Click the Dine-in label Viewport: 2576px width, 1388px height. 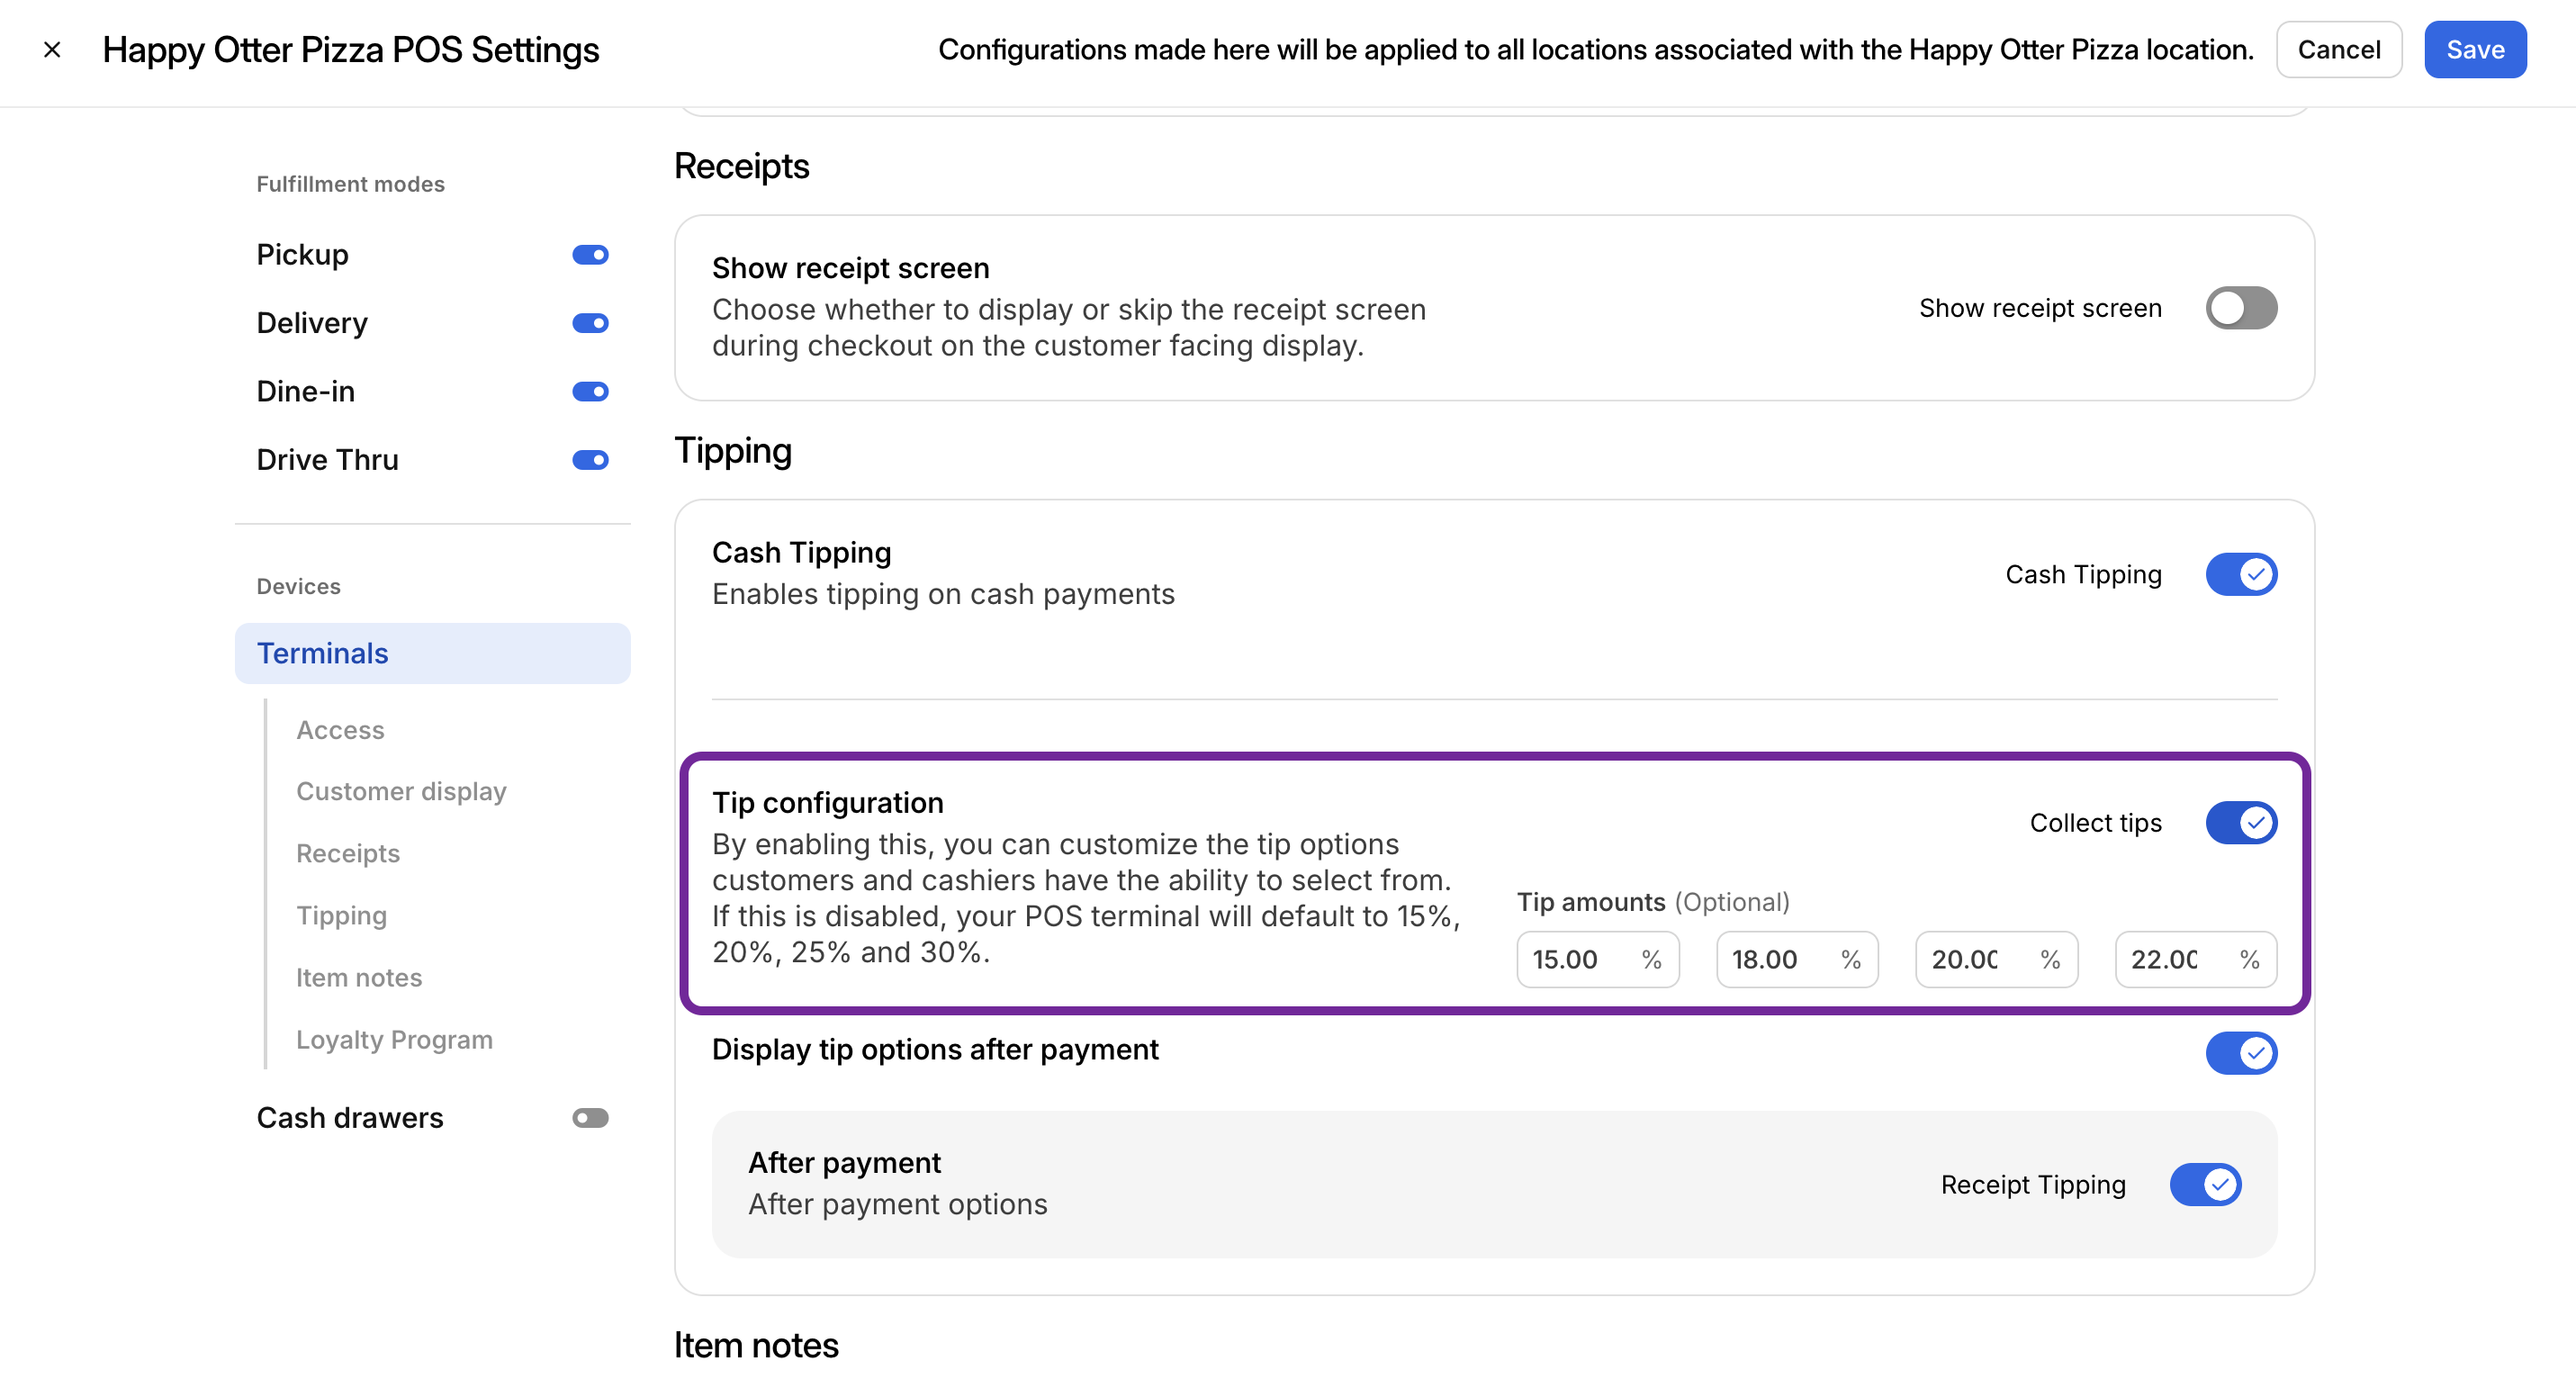(x=305, y=391)
